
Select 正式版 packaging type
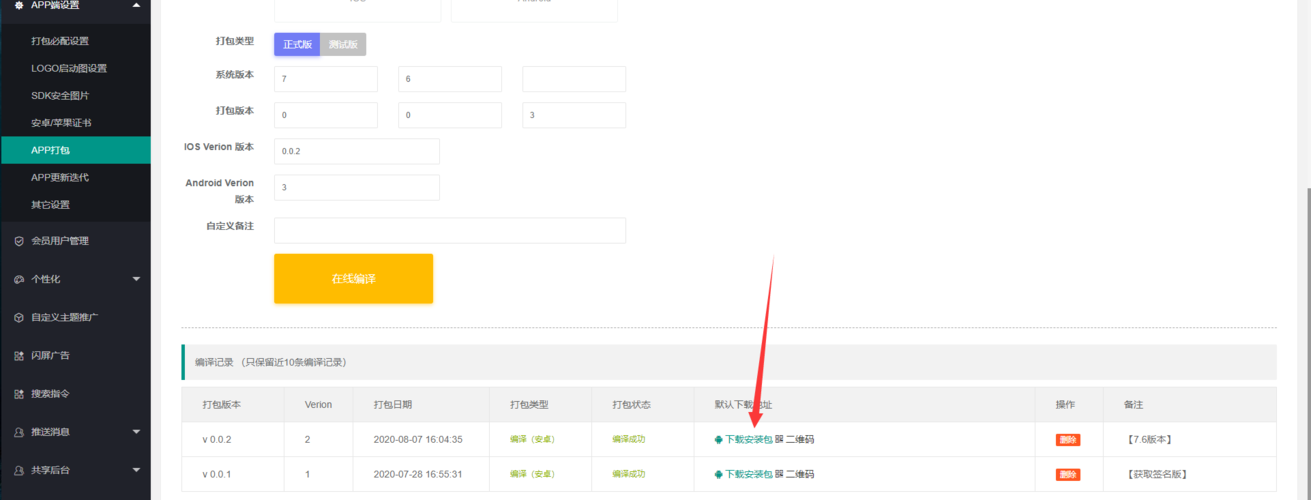pos(297,44)
